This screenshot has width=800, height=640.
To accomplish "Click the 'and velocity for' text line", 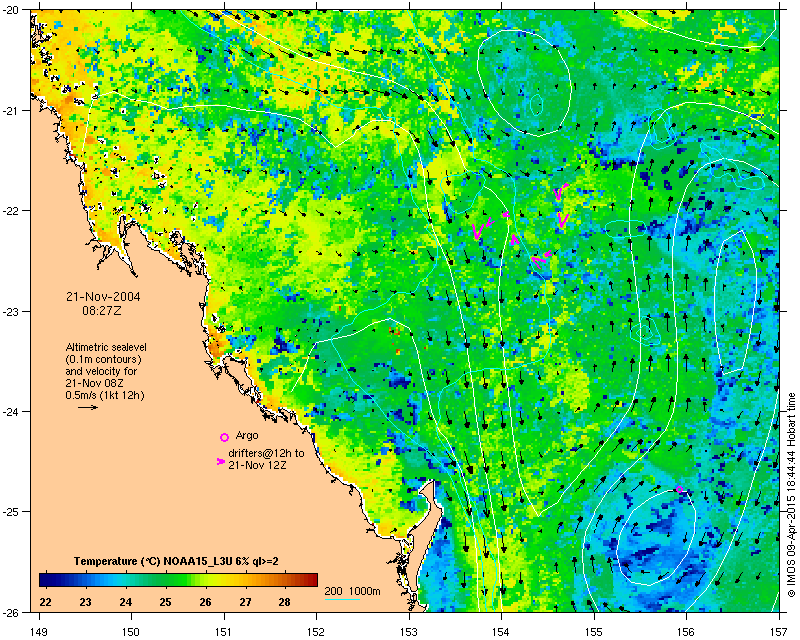I will coord(101,372).
